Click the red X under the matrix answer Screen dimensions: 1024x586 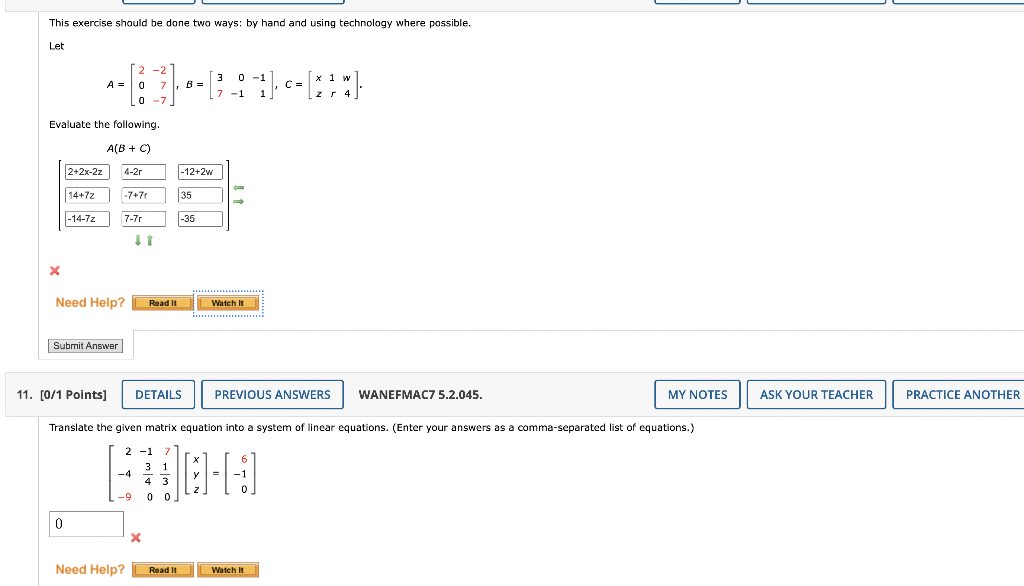55,270
